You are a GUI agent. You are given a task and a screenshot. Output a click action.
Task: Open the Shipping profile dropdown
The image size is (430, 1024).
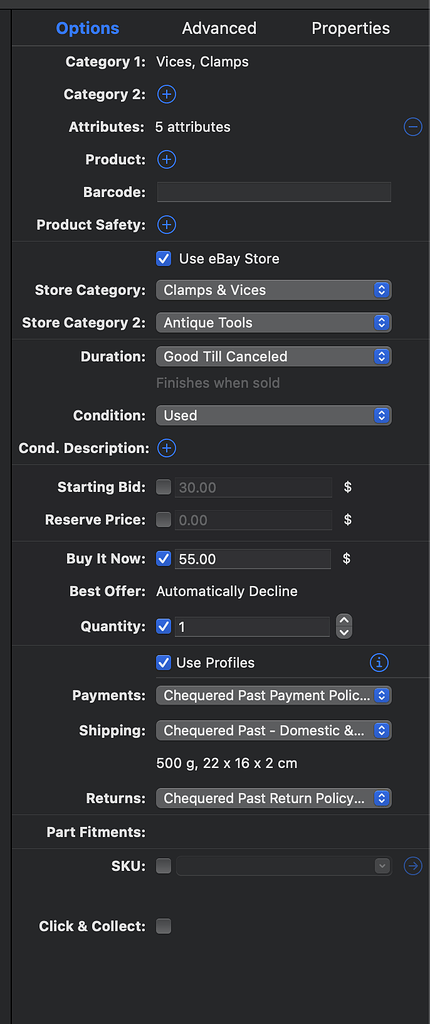click(x=273, y=730)
